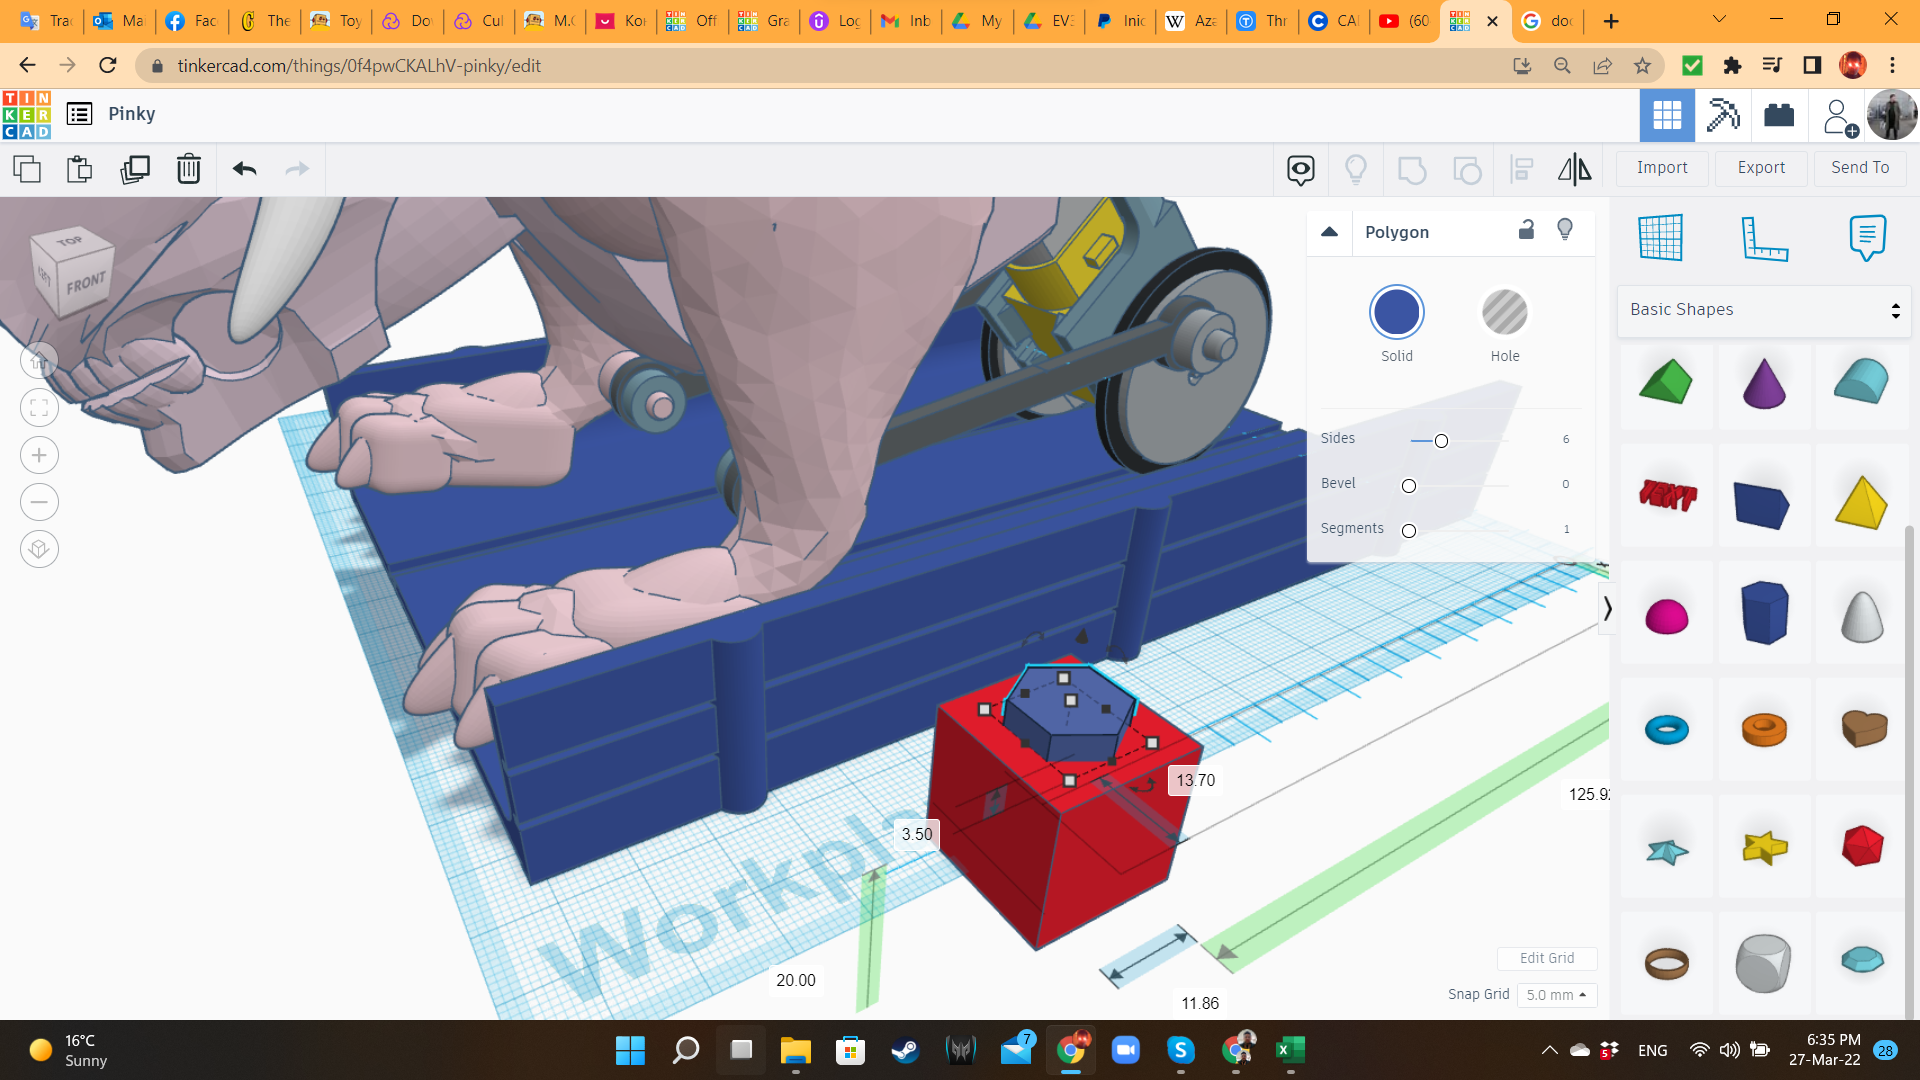Switch polygon to Hole mode
The height and width of the screenshot is (1080, 1920).
[1504, 313]
